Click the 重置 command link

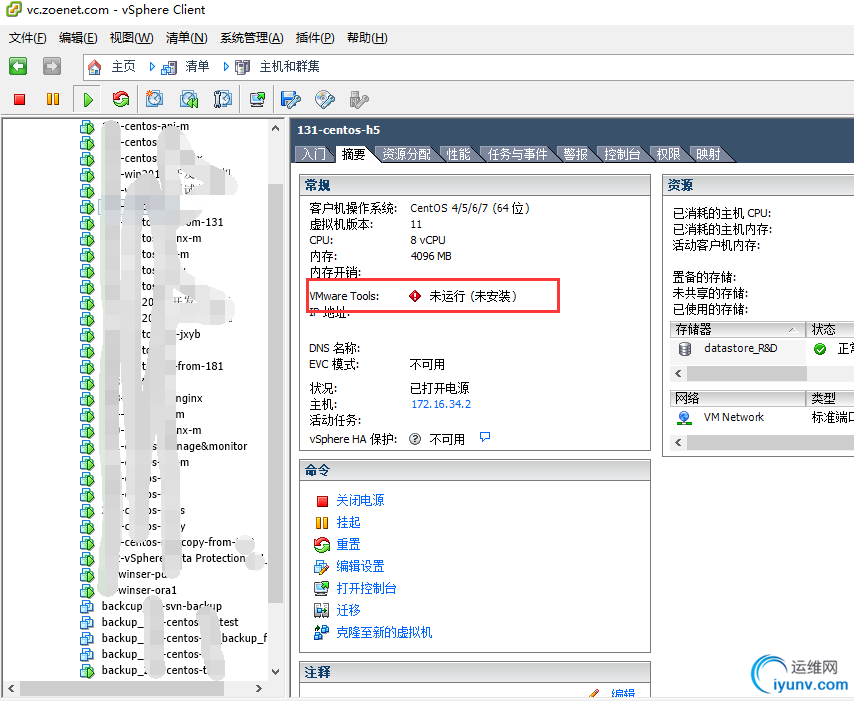point(349,545)
